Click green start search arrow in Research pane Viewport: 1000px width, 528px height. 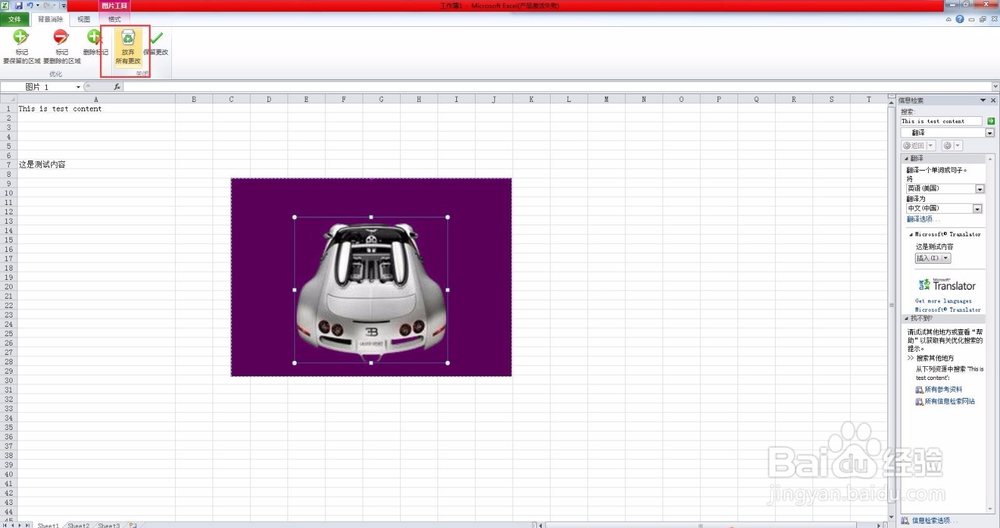(x=990, y=121)
